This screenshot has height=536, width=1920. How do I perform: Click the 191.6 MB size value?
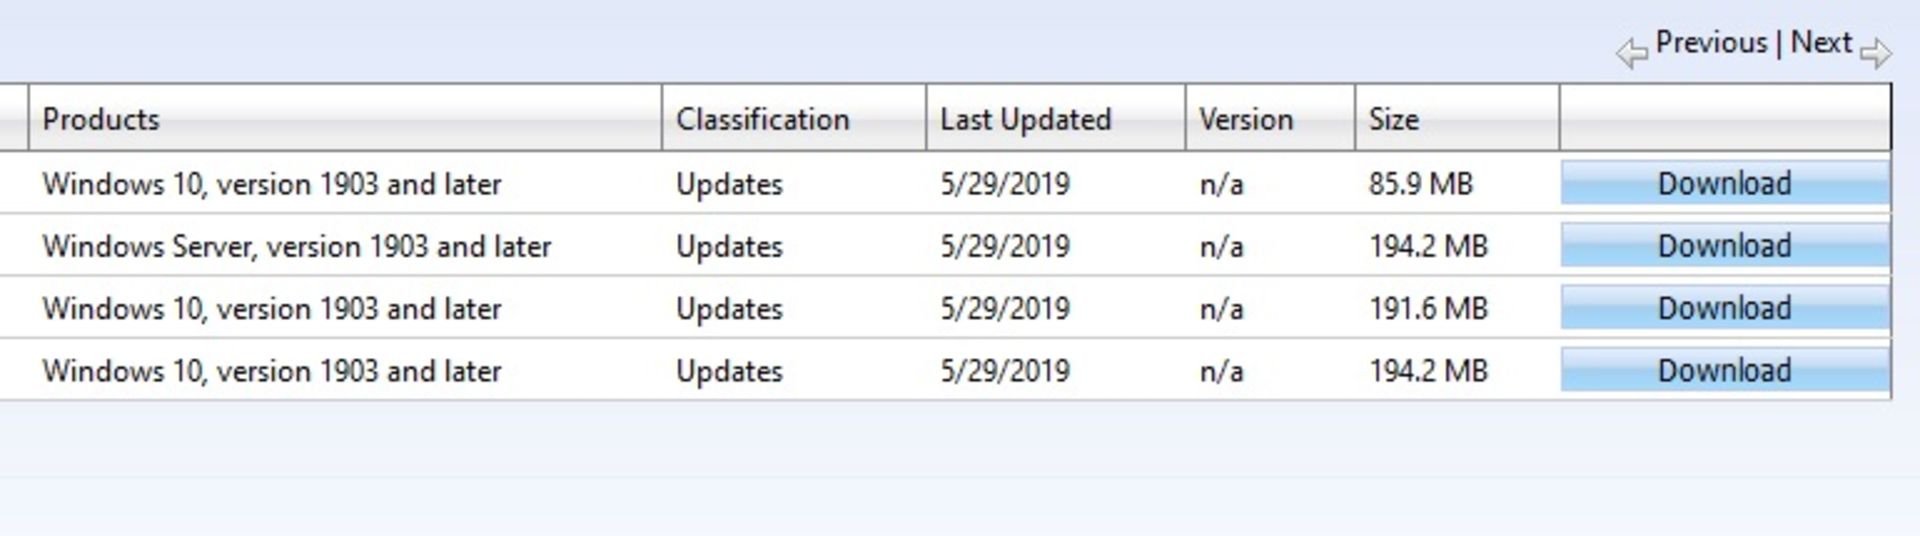coord(1428,309)
